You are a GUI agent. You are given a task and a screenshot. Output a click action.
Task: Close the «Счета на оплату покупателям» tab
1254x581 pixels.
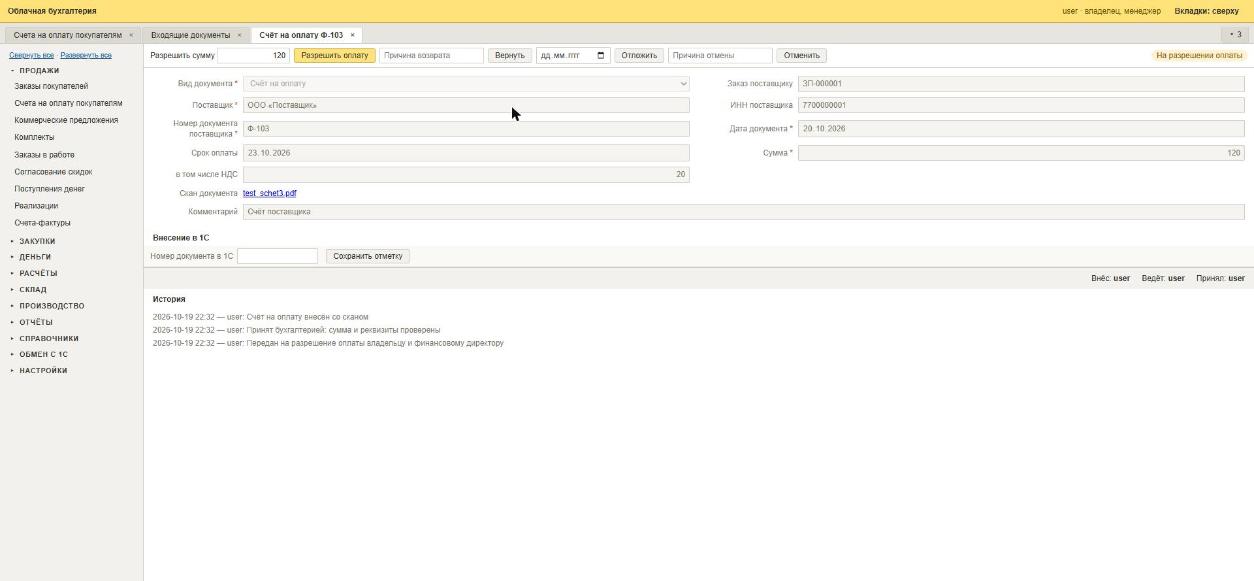coord(131,35)
